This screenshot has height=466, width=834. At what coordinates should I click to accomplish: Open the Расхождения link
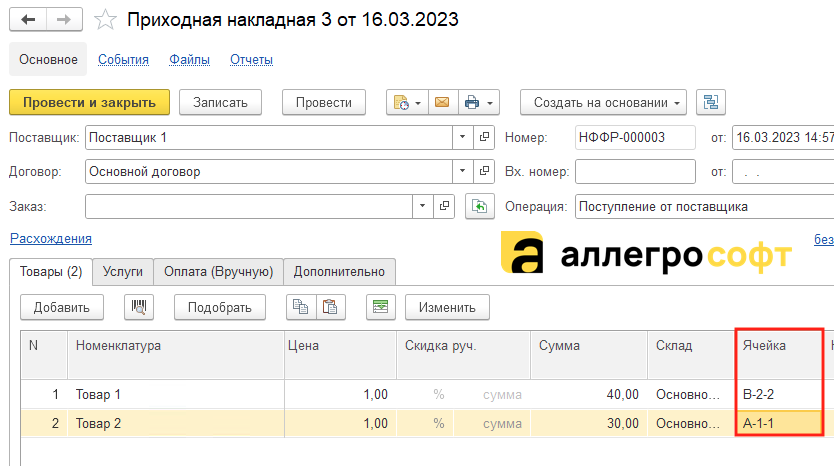[x=51, y=238]
